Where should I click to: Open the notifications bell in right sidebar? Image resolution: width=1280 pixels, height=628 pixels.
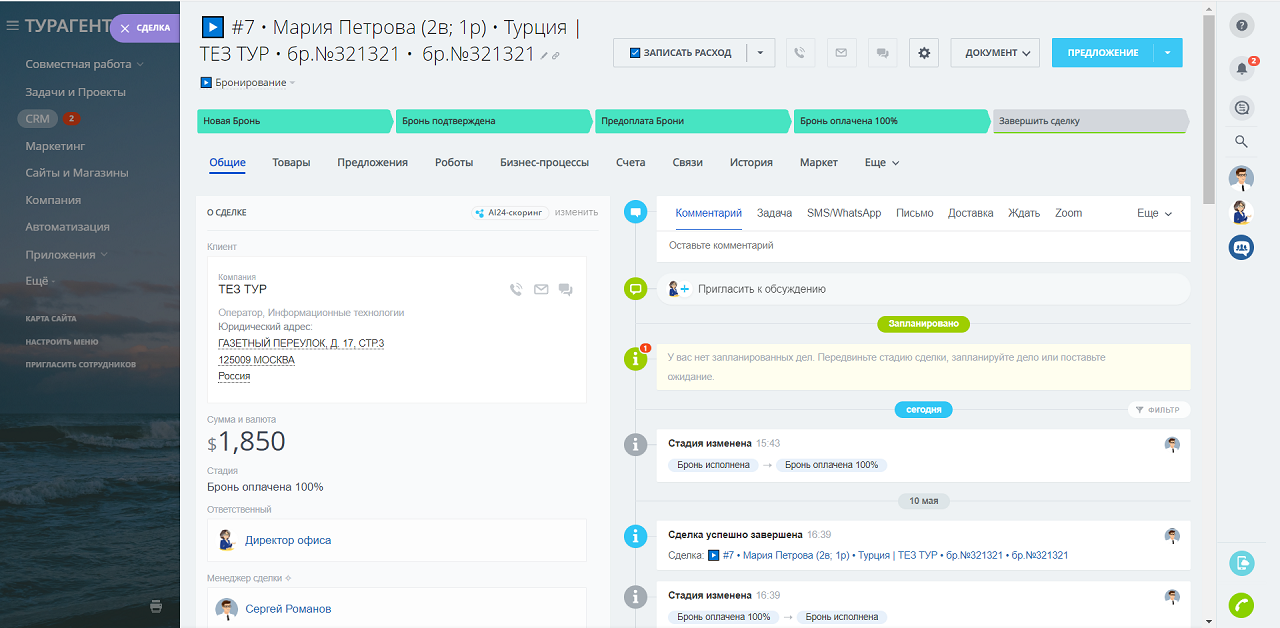[1241, 68]
